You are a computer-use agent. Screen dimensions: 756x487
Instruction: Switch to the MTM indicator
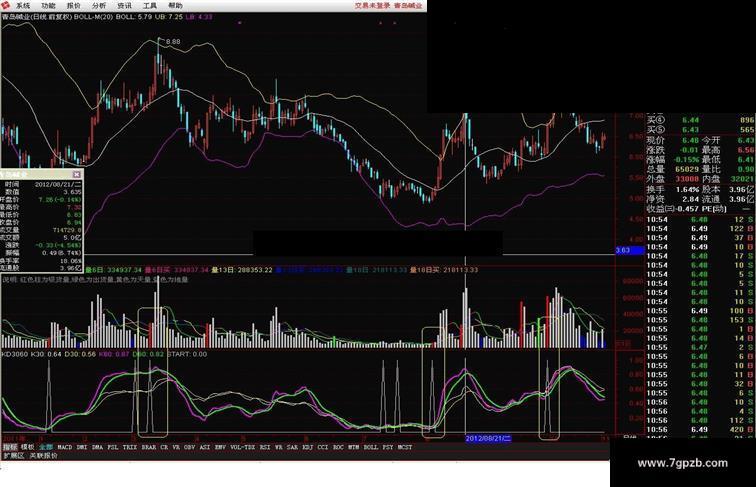[x=354, y=447]
